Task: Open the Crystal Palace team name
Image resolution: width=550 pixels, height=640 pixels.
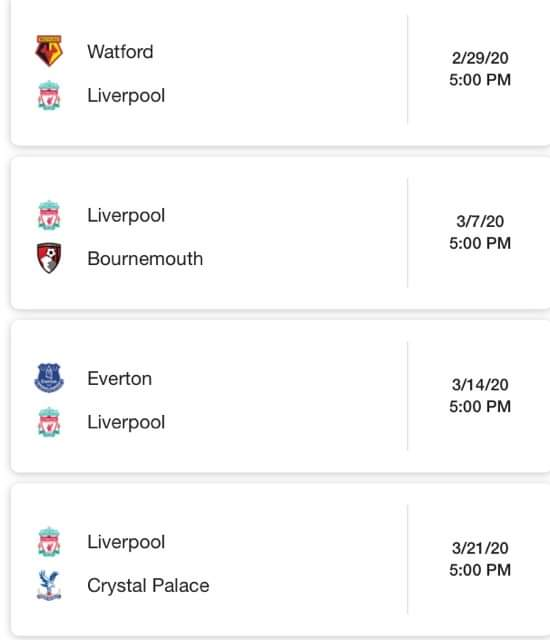Action: click(148, 586)
